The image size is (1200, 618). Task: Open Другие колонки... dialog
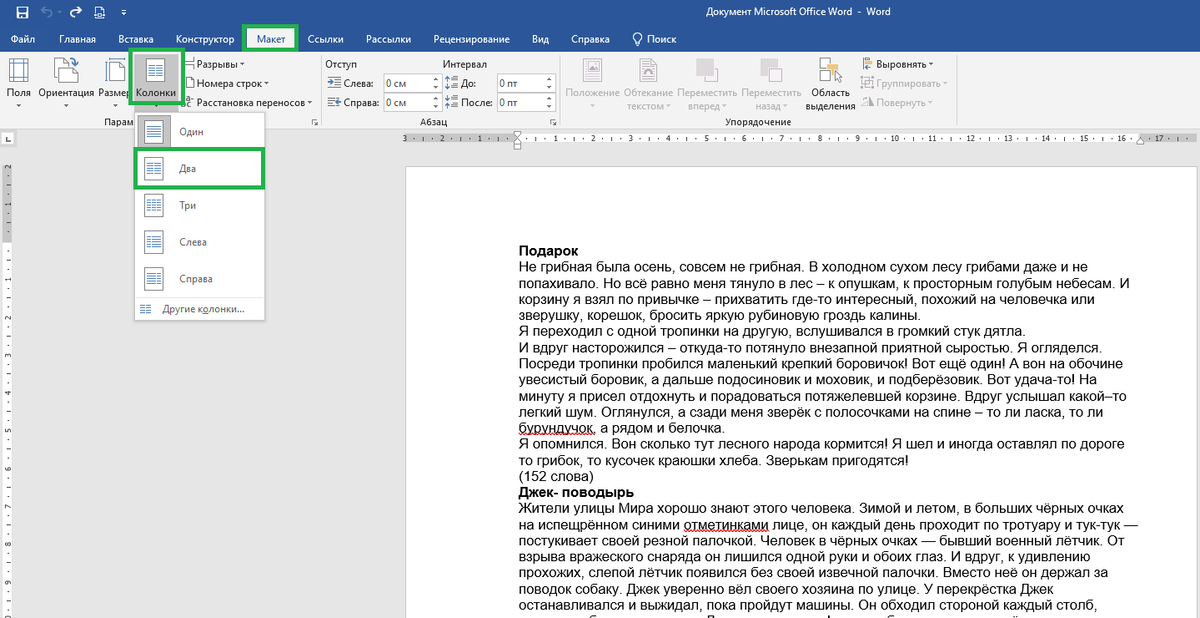199,309
